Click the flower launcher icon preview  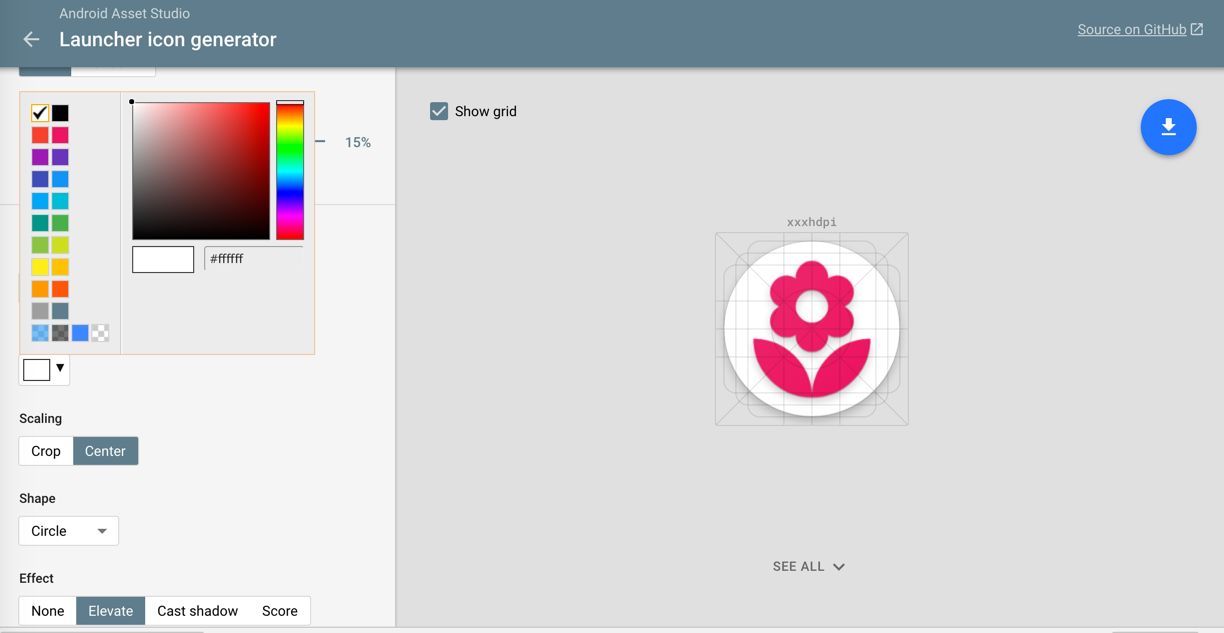(x=811, y=329)
